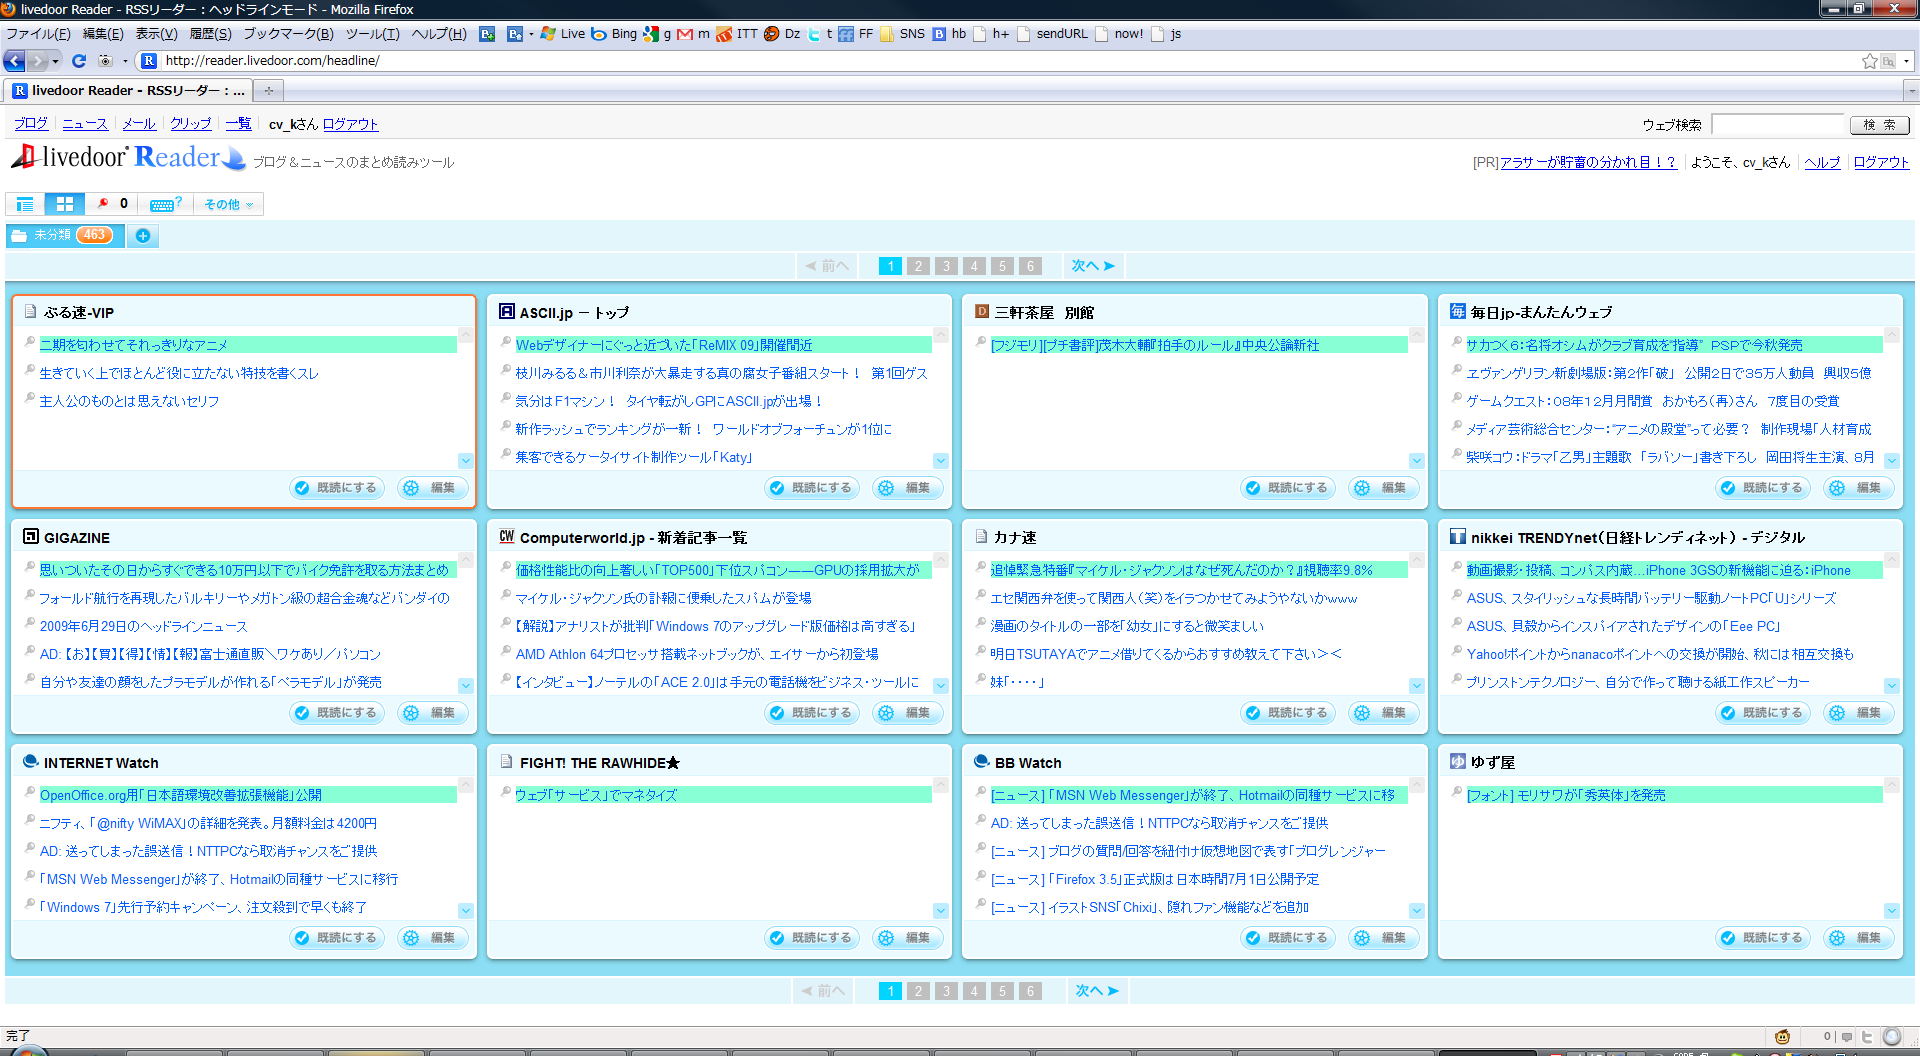The width and height of the screenshot is (1920, 1056).
Task: Go back with the browser back arrow
Action: pyautogui.click(x=14, y=61)
